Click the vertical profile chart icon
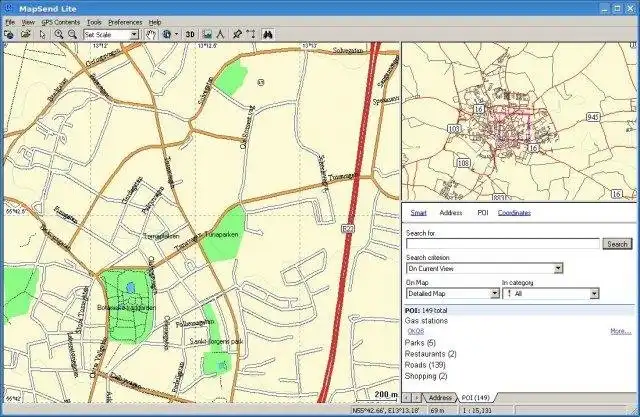The width and height of the screenshot is (640, 417). pyautogui.click(x=207, y=35)
